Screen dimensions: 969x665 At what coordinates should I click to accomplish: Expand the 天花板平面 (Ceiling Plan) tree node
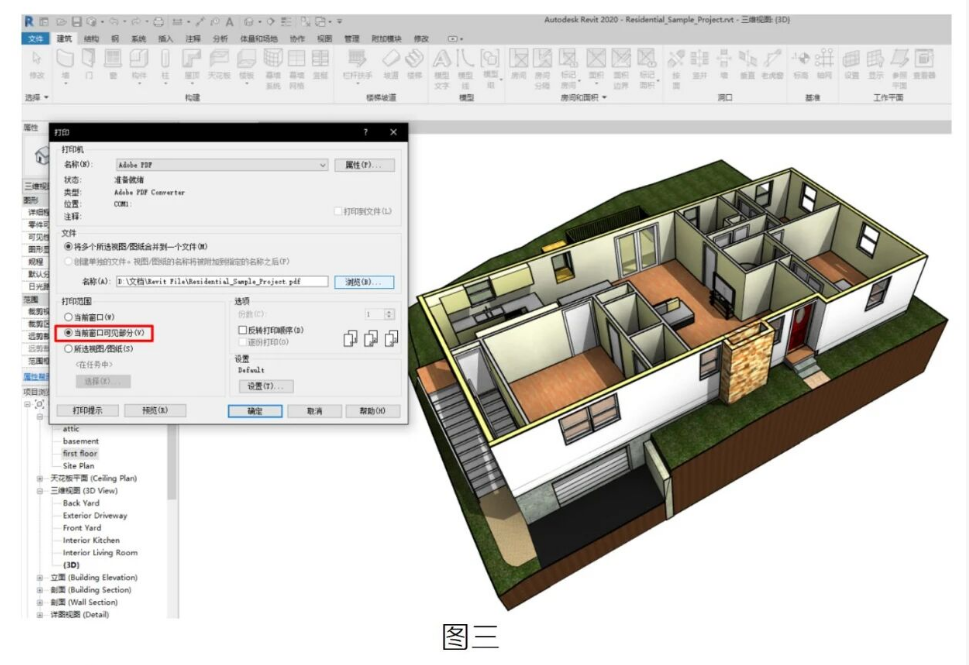coord(40,478)
